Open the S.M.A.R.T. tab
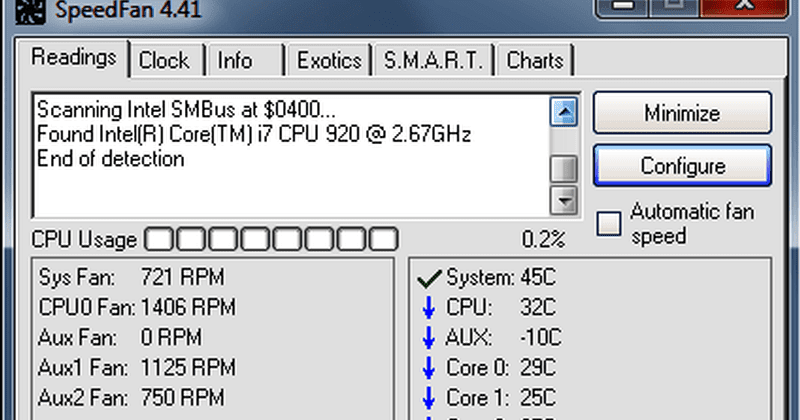800x420 pixels. click(433, 60)
